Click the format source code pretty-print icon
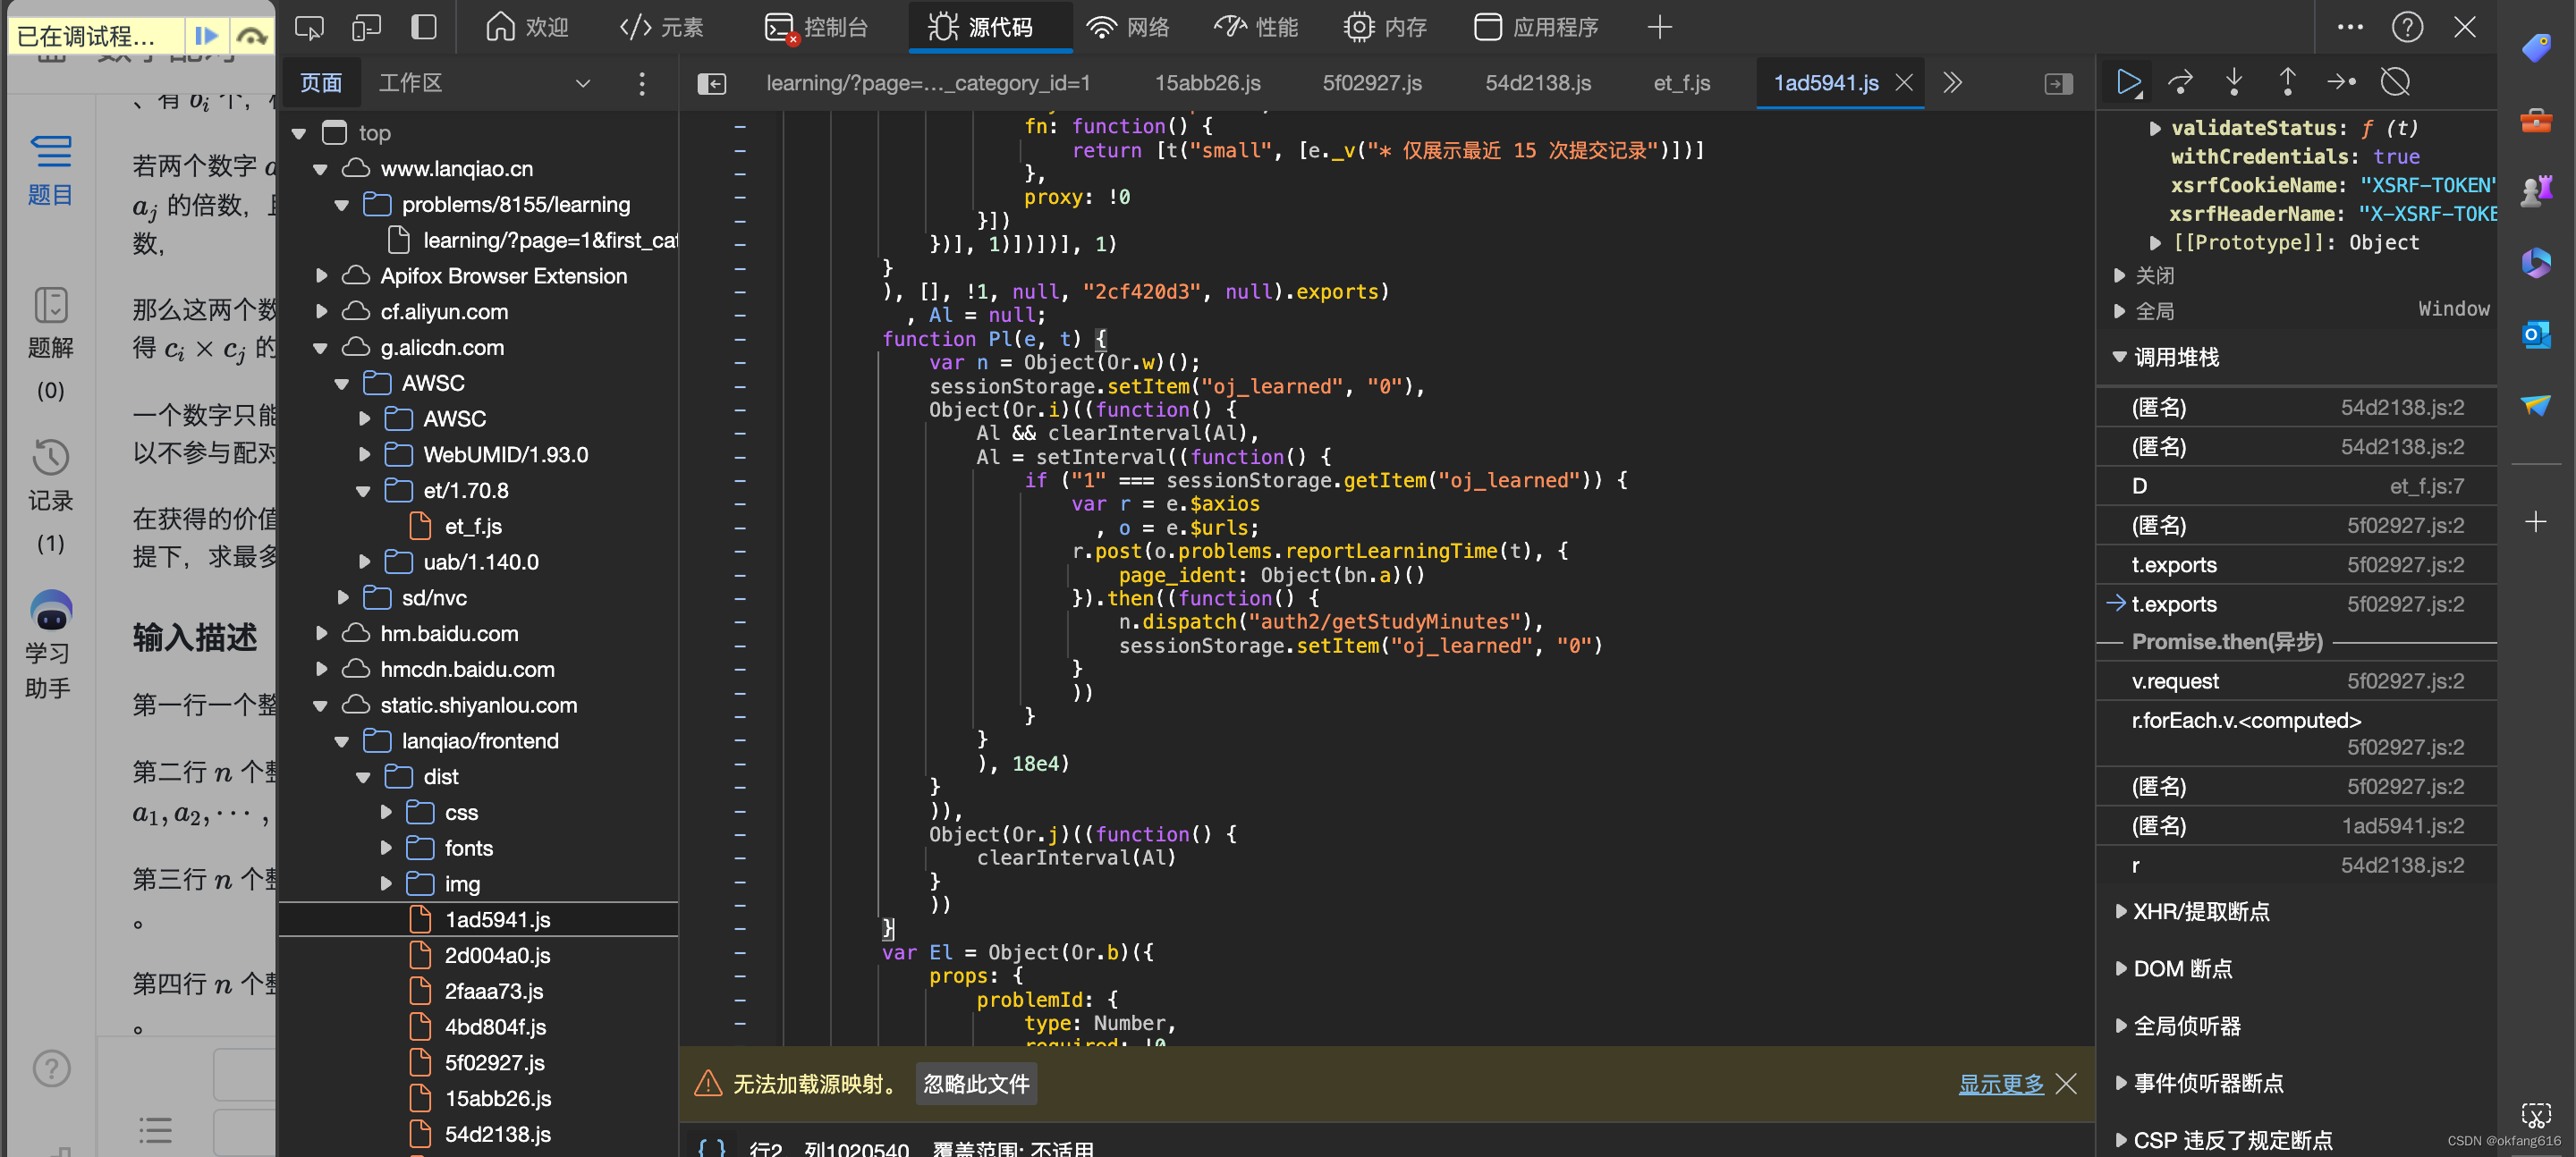Viewport: 2576px width, 1157px height. pos(708,1145)
